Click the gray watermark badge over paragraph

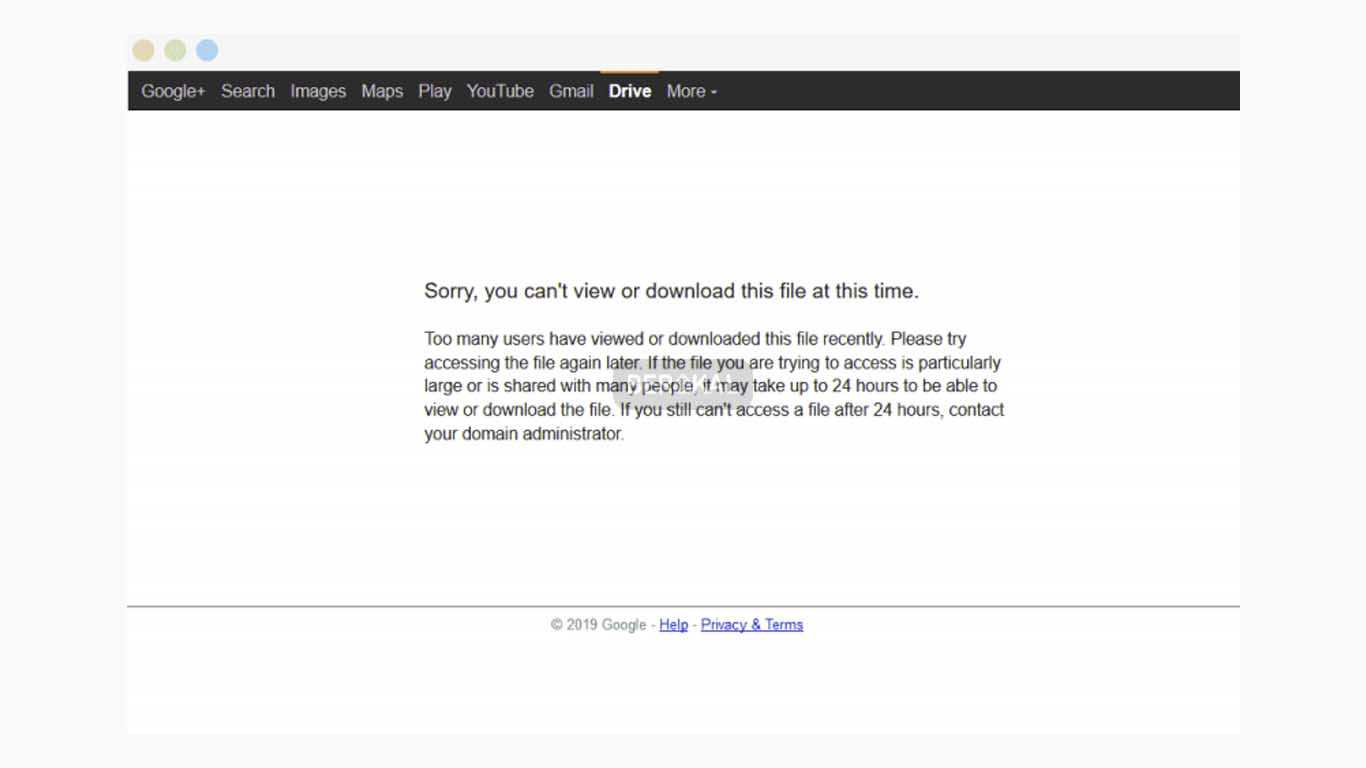(682, 384)
